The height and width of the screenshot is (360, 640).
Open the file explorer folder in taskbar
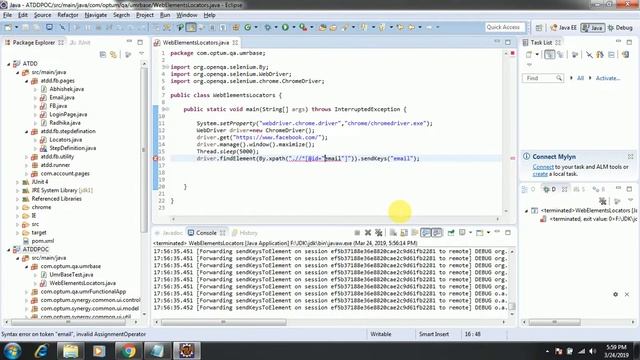pos(70,351)
